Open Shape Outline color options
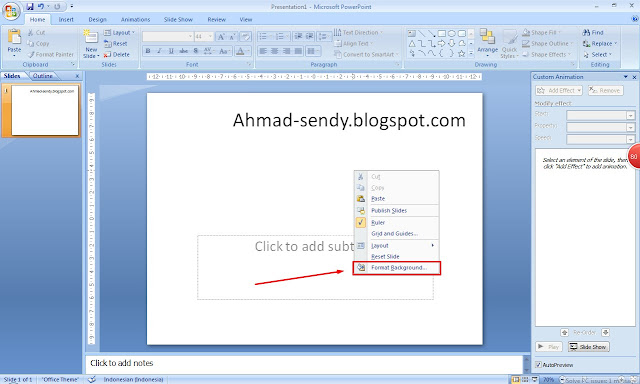 click(x=548, y=43)
